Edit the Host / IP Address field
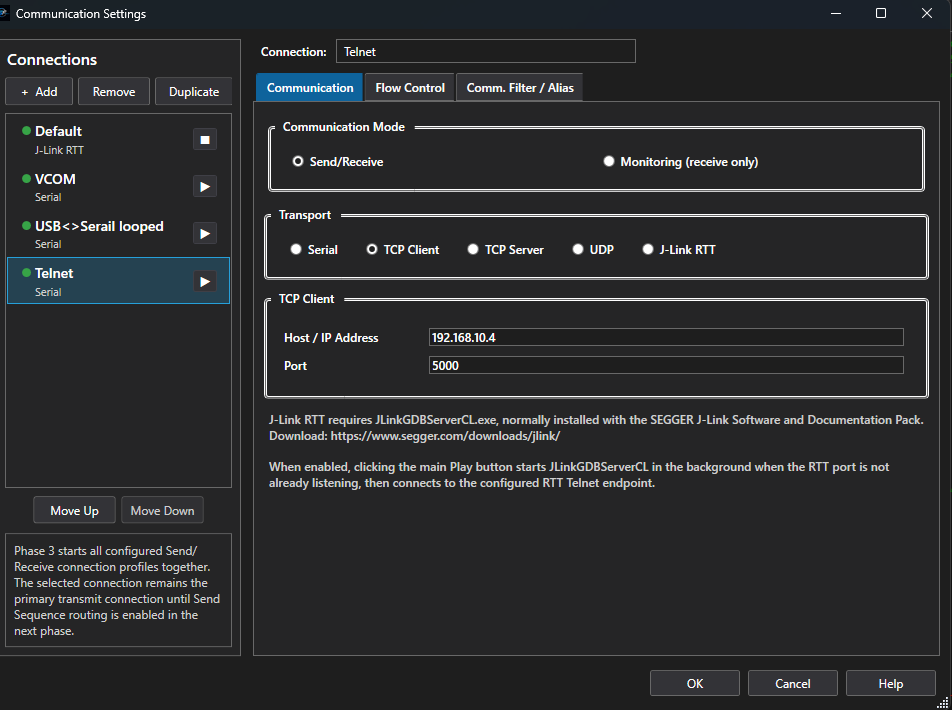This screenshot has height=710, width=952. coord(666,337)
